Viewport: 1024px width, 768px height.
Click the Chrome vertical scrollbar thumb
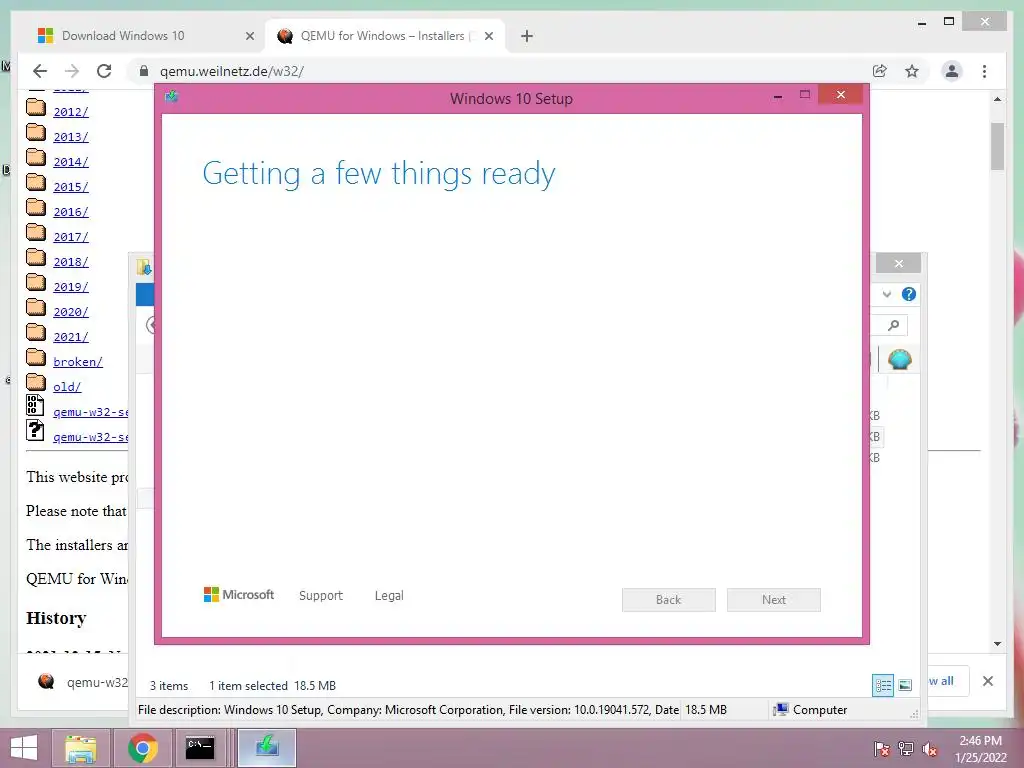tap(997, 146)
